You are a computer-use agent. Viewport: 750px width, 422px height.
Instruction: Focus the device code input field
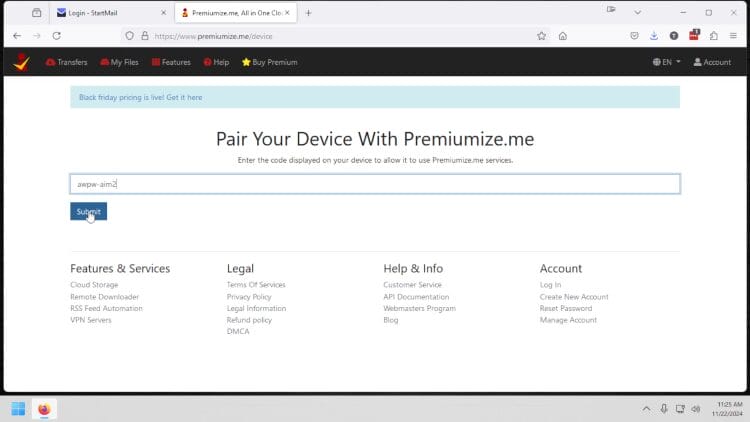(x=375, y=184)
